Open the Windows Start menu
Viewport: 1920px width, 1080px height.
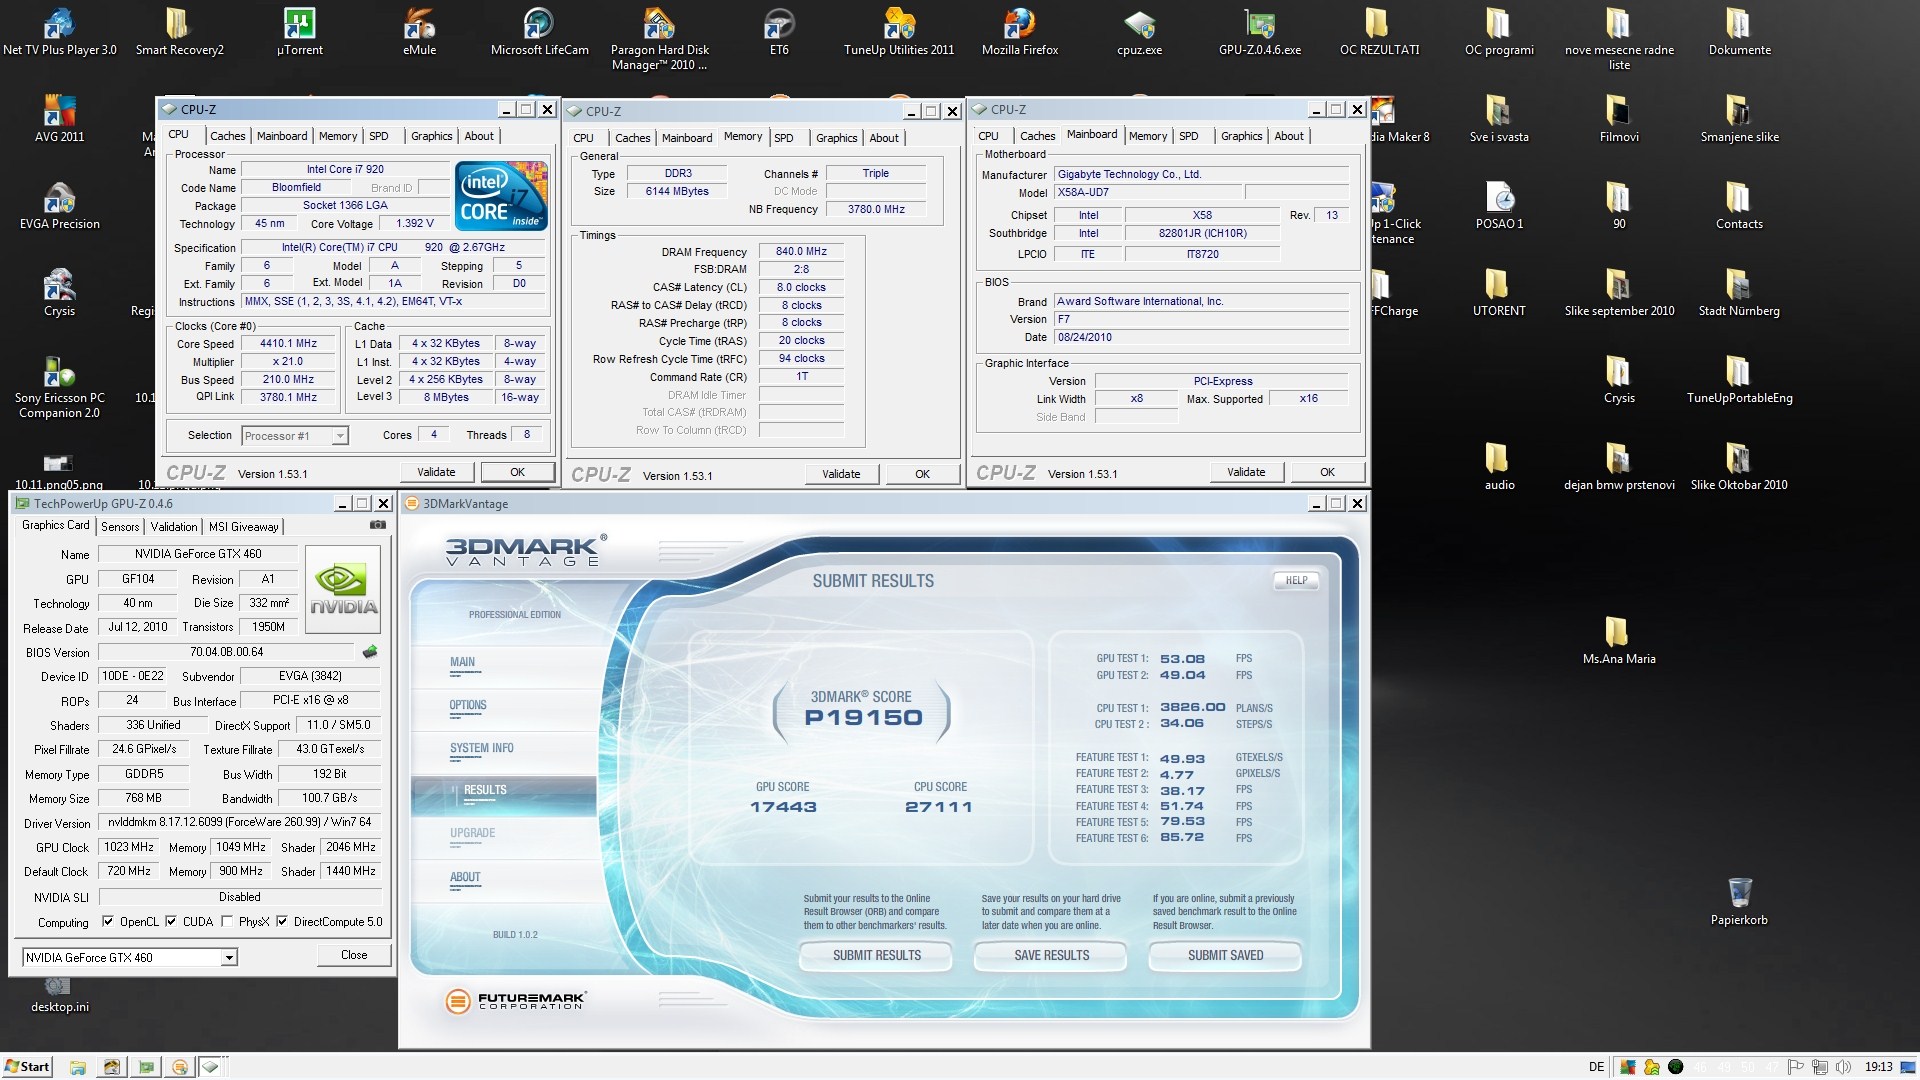(x=27, y=1066)
